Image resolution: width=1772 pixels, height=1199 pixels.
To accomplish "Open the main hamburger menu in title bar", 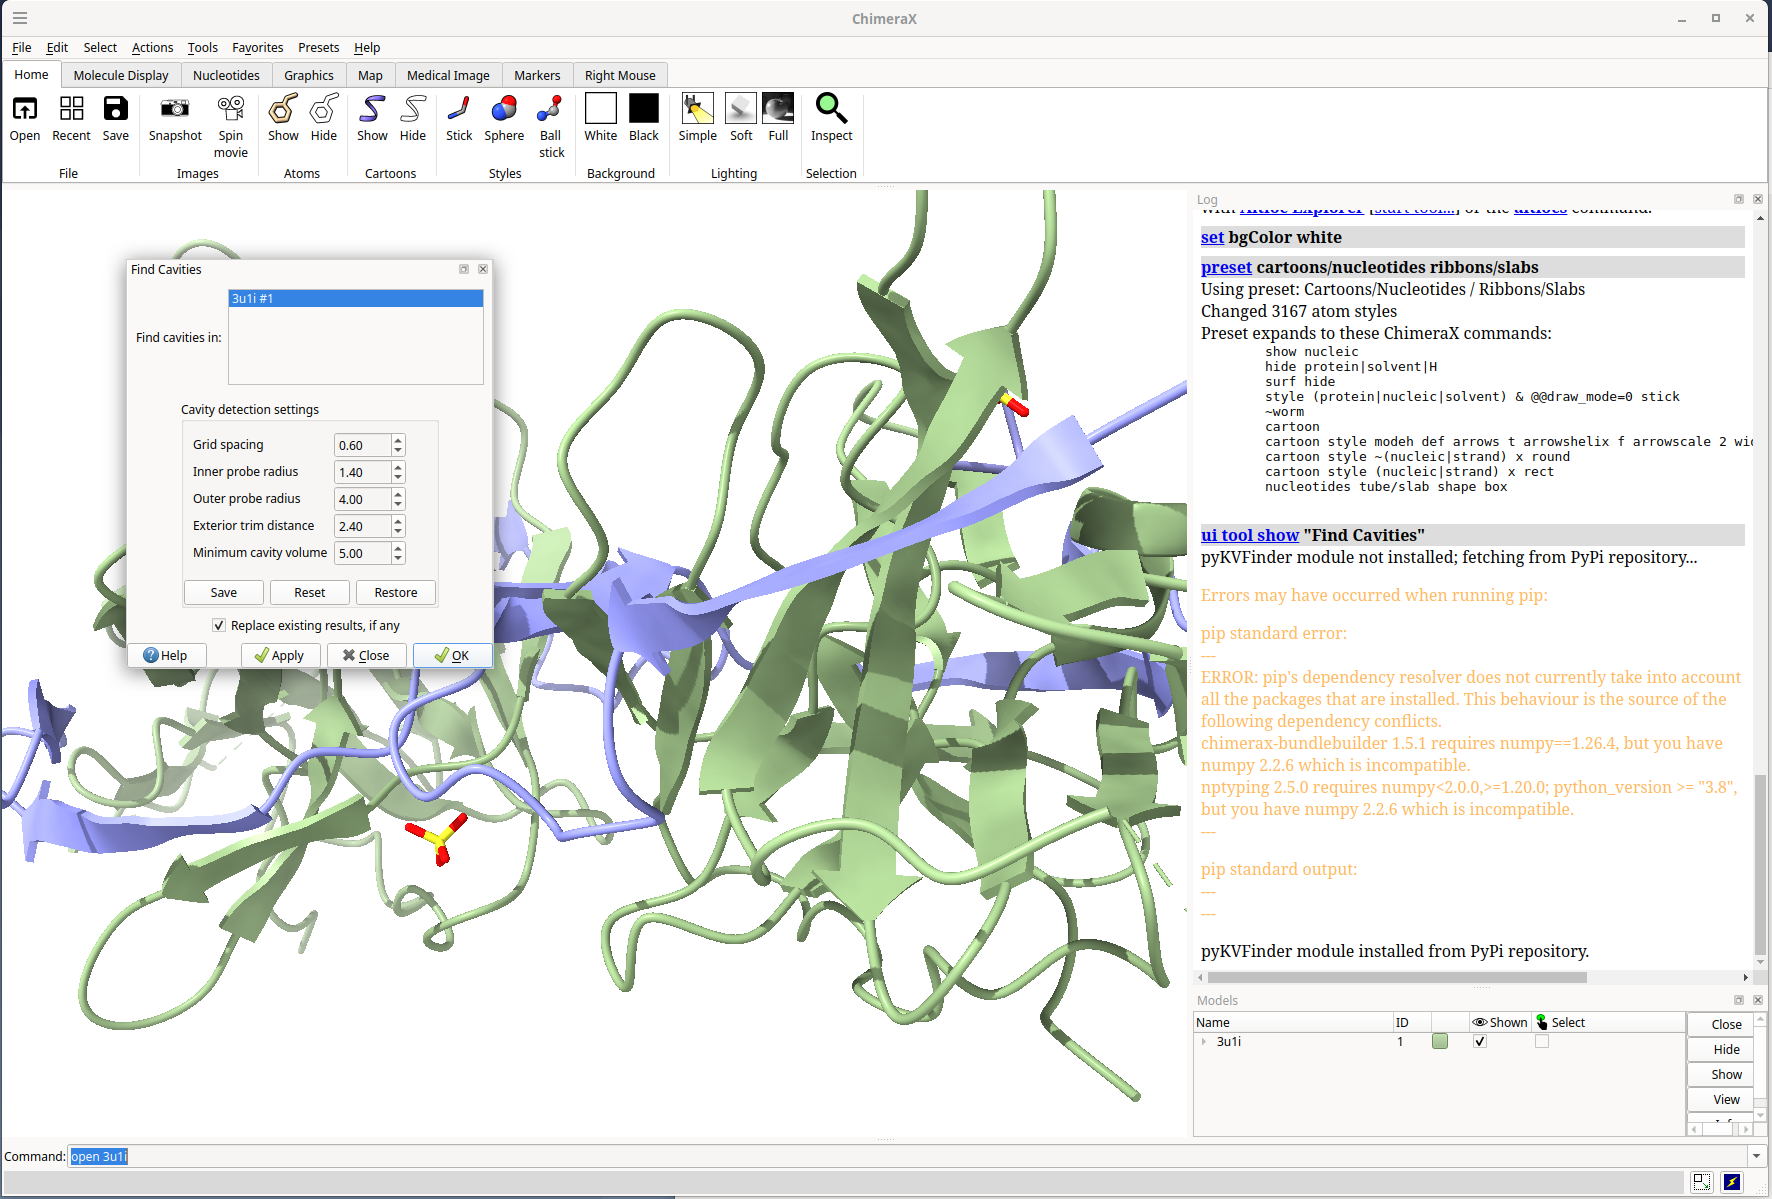I will tap(20, 18).
